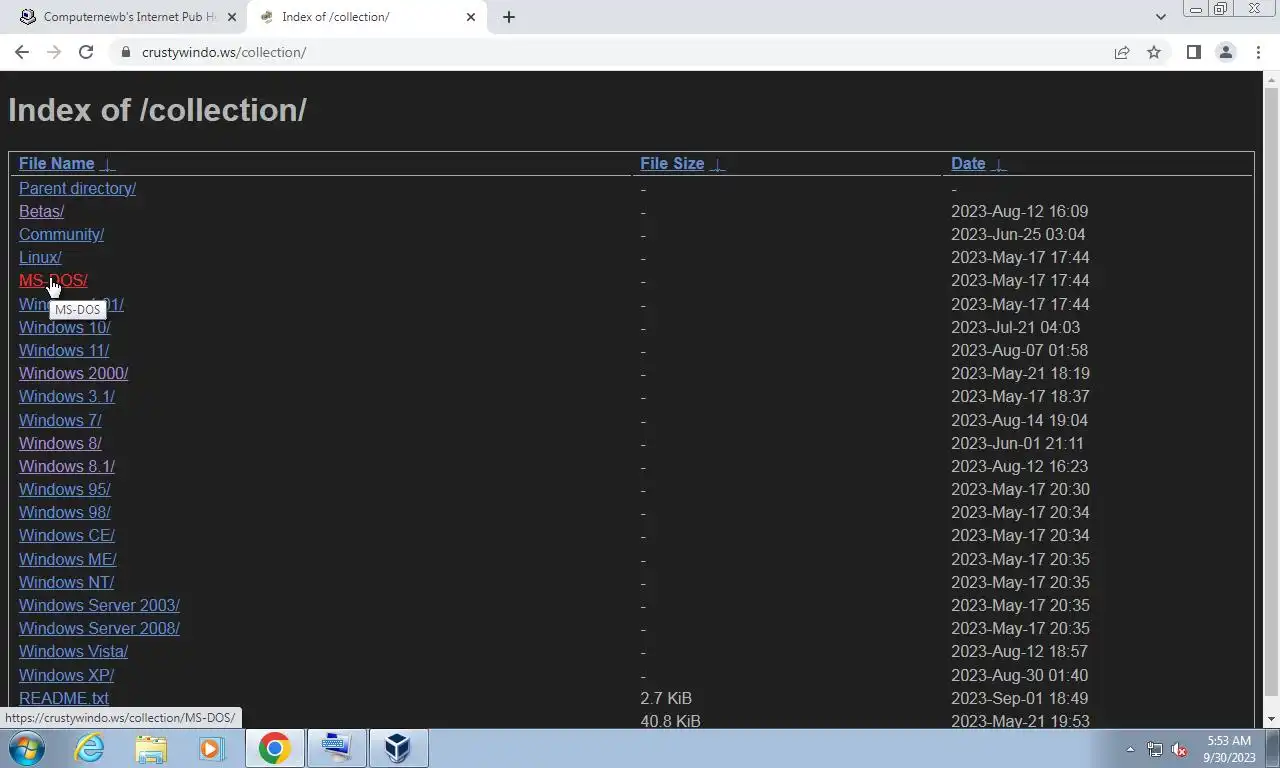1280x768 pixels.
Task: Click the browser forward arrow
Action: pyautogui.click(x=54, y=52)
